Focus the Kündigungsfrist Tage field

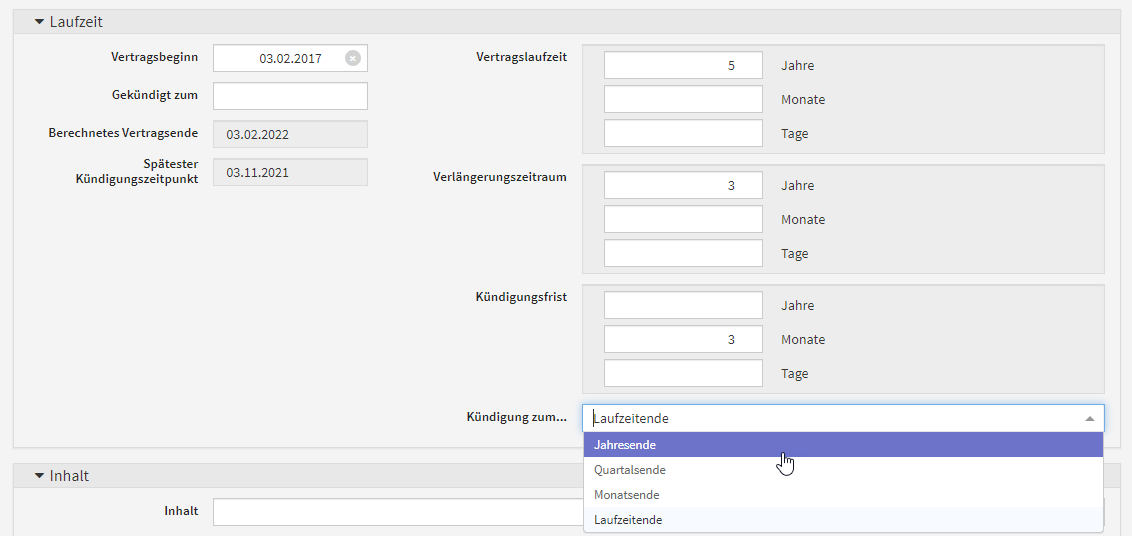683,374
